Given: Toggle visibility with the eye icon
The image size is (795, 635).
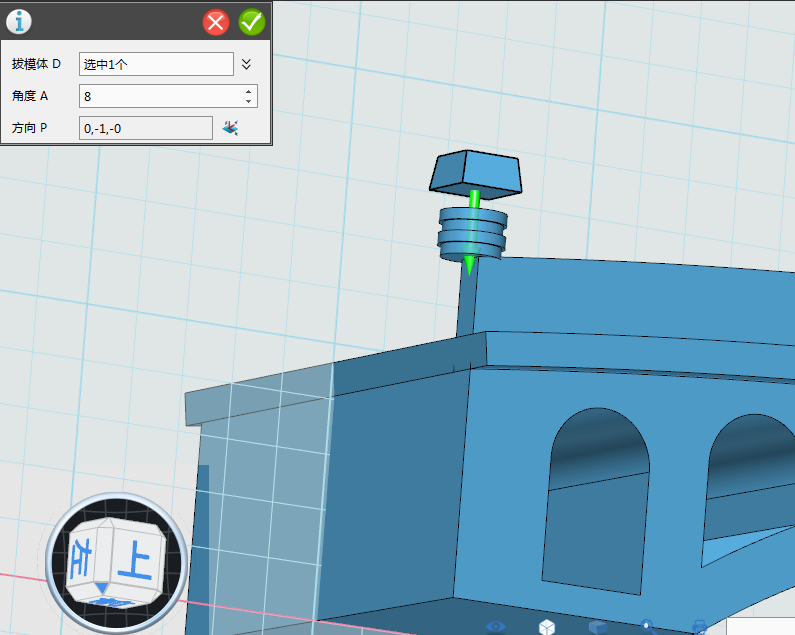Looking at the screenshot, I should [496, 627].
